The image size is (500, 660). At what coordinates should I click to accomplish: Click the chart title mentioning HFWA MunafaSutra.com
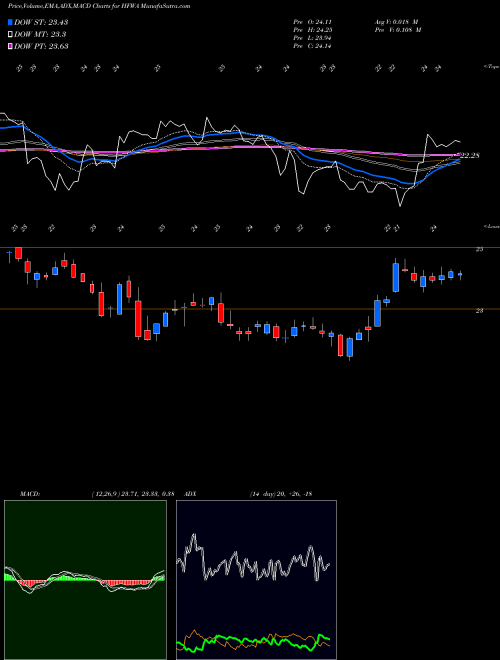tap(99, 6)
